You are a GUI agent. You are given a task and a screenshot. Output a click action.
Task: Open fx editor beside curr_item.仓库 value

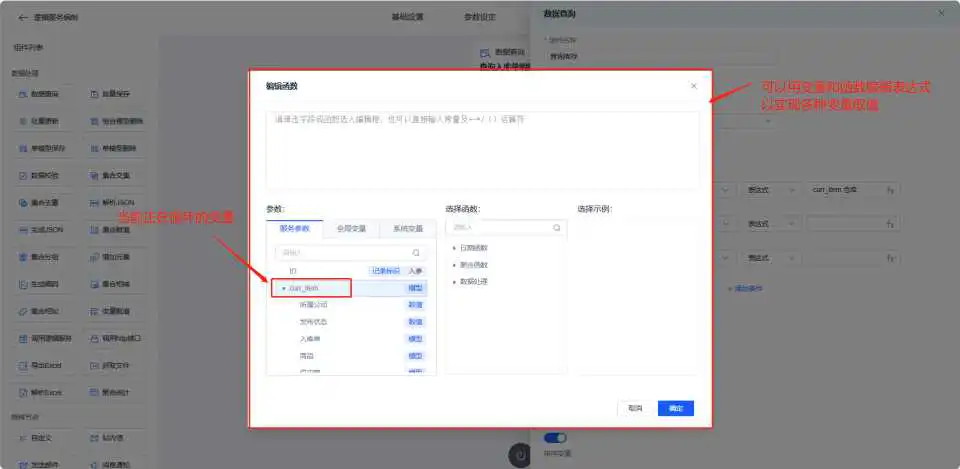pyautogui.click(x=890, y=190)
